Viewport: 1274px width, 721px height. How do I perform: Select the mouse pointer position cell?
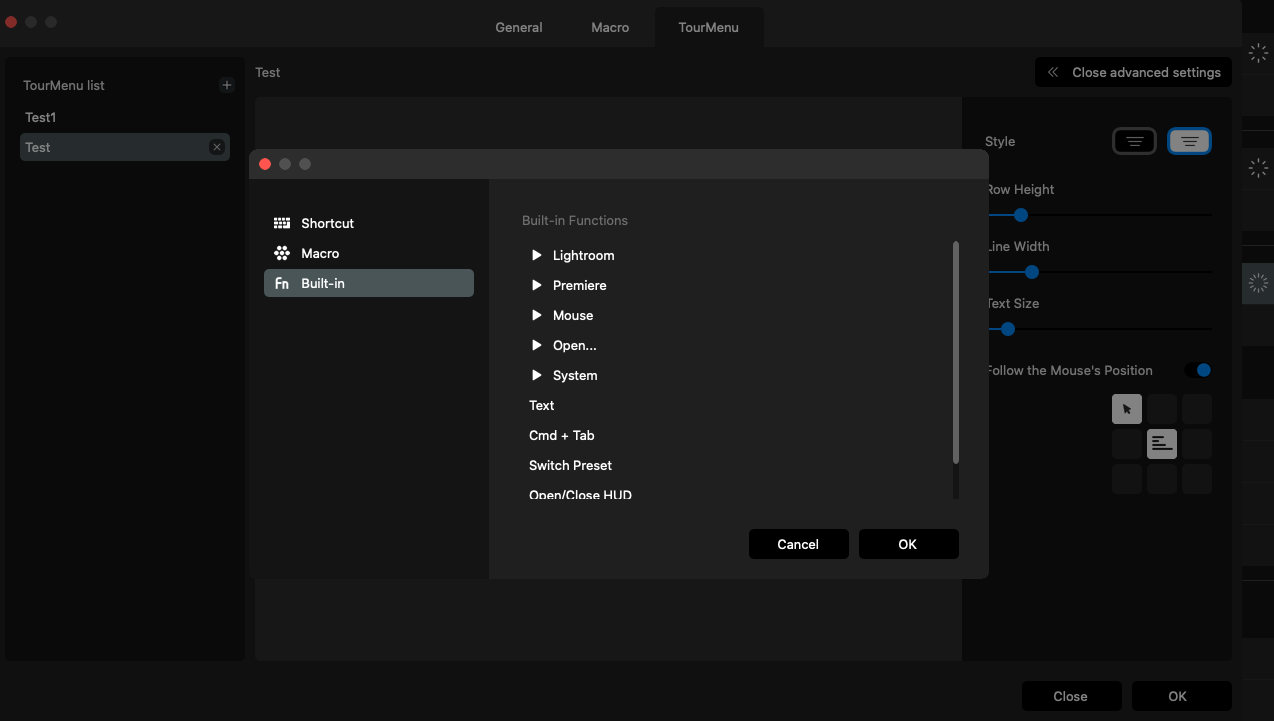[1127, 409]
